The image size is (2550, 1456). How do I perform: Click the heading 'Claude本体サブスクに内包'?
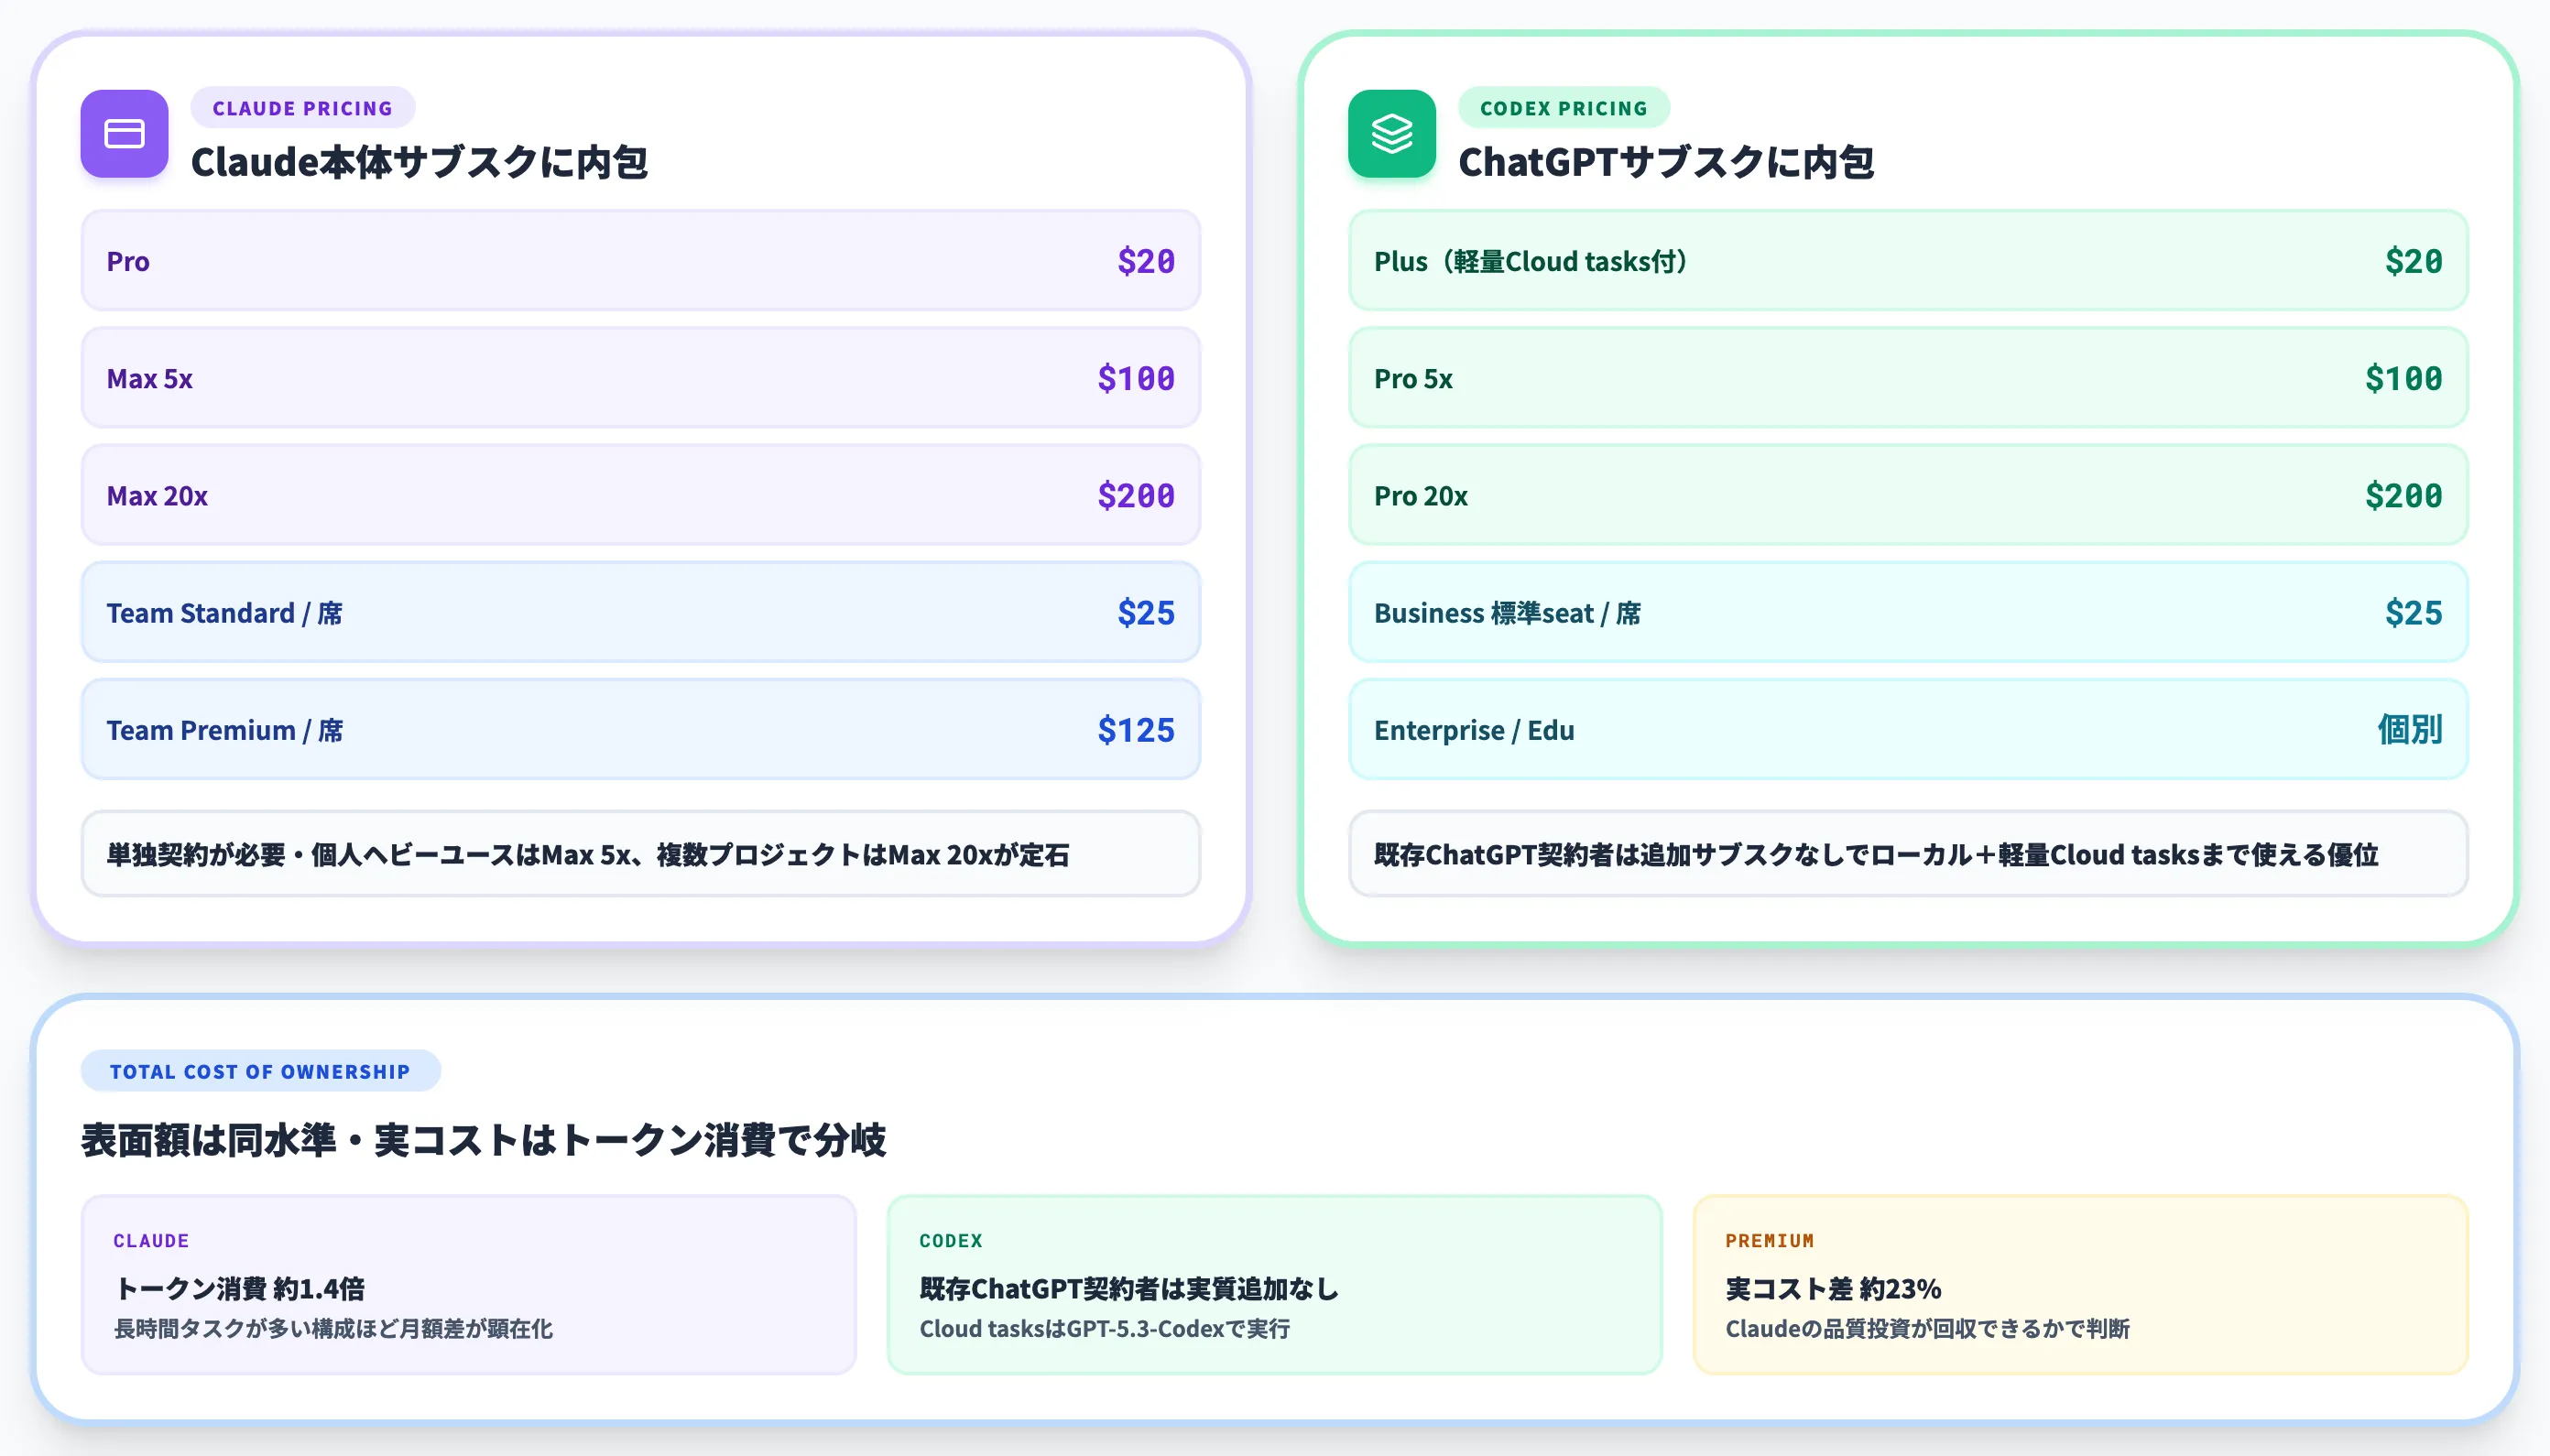[x=419, y=162]
